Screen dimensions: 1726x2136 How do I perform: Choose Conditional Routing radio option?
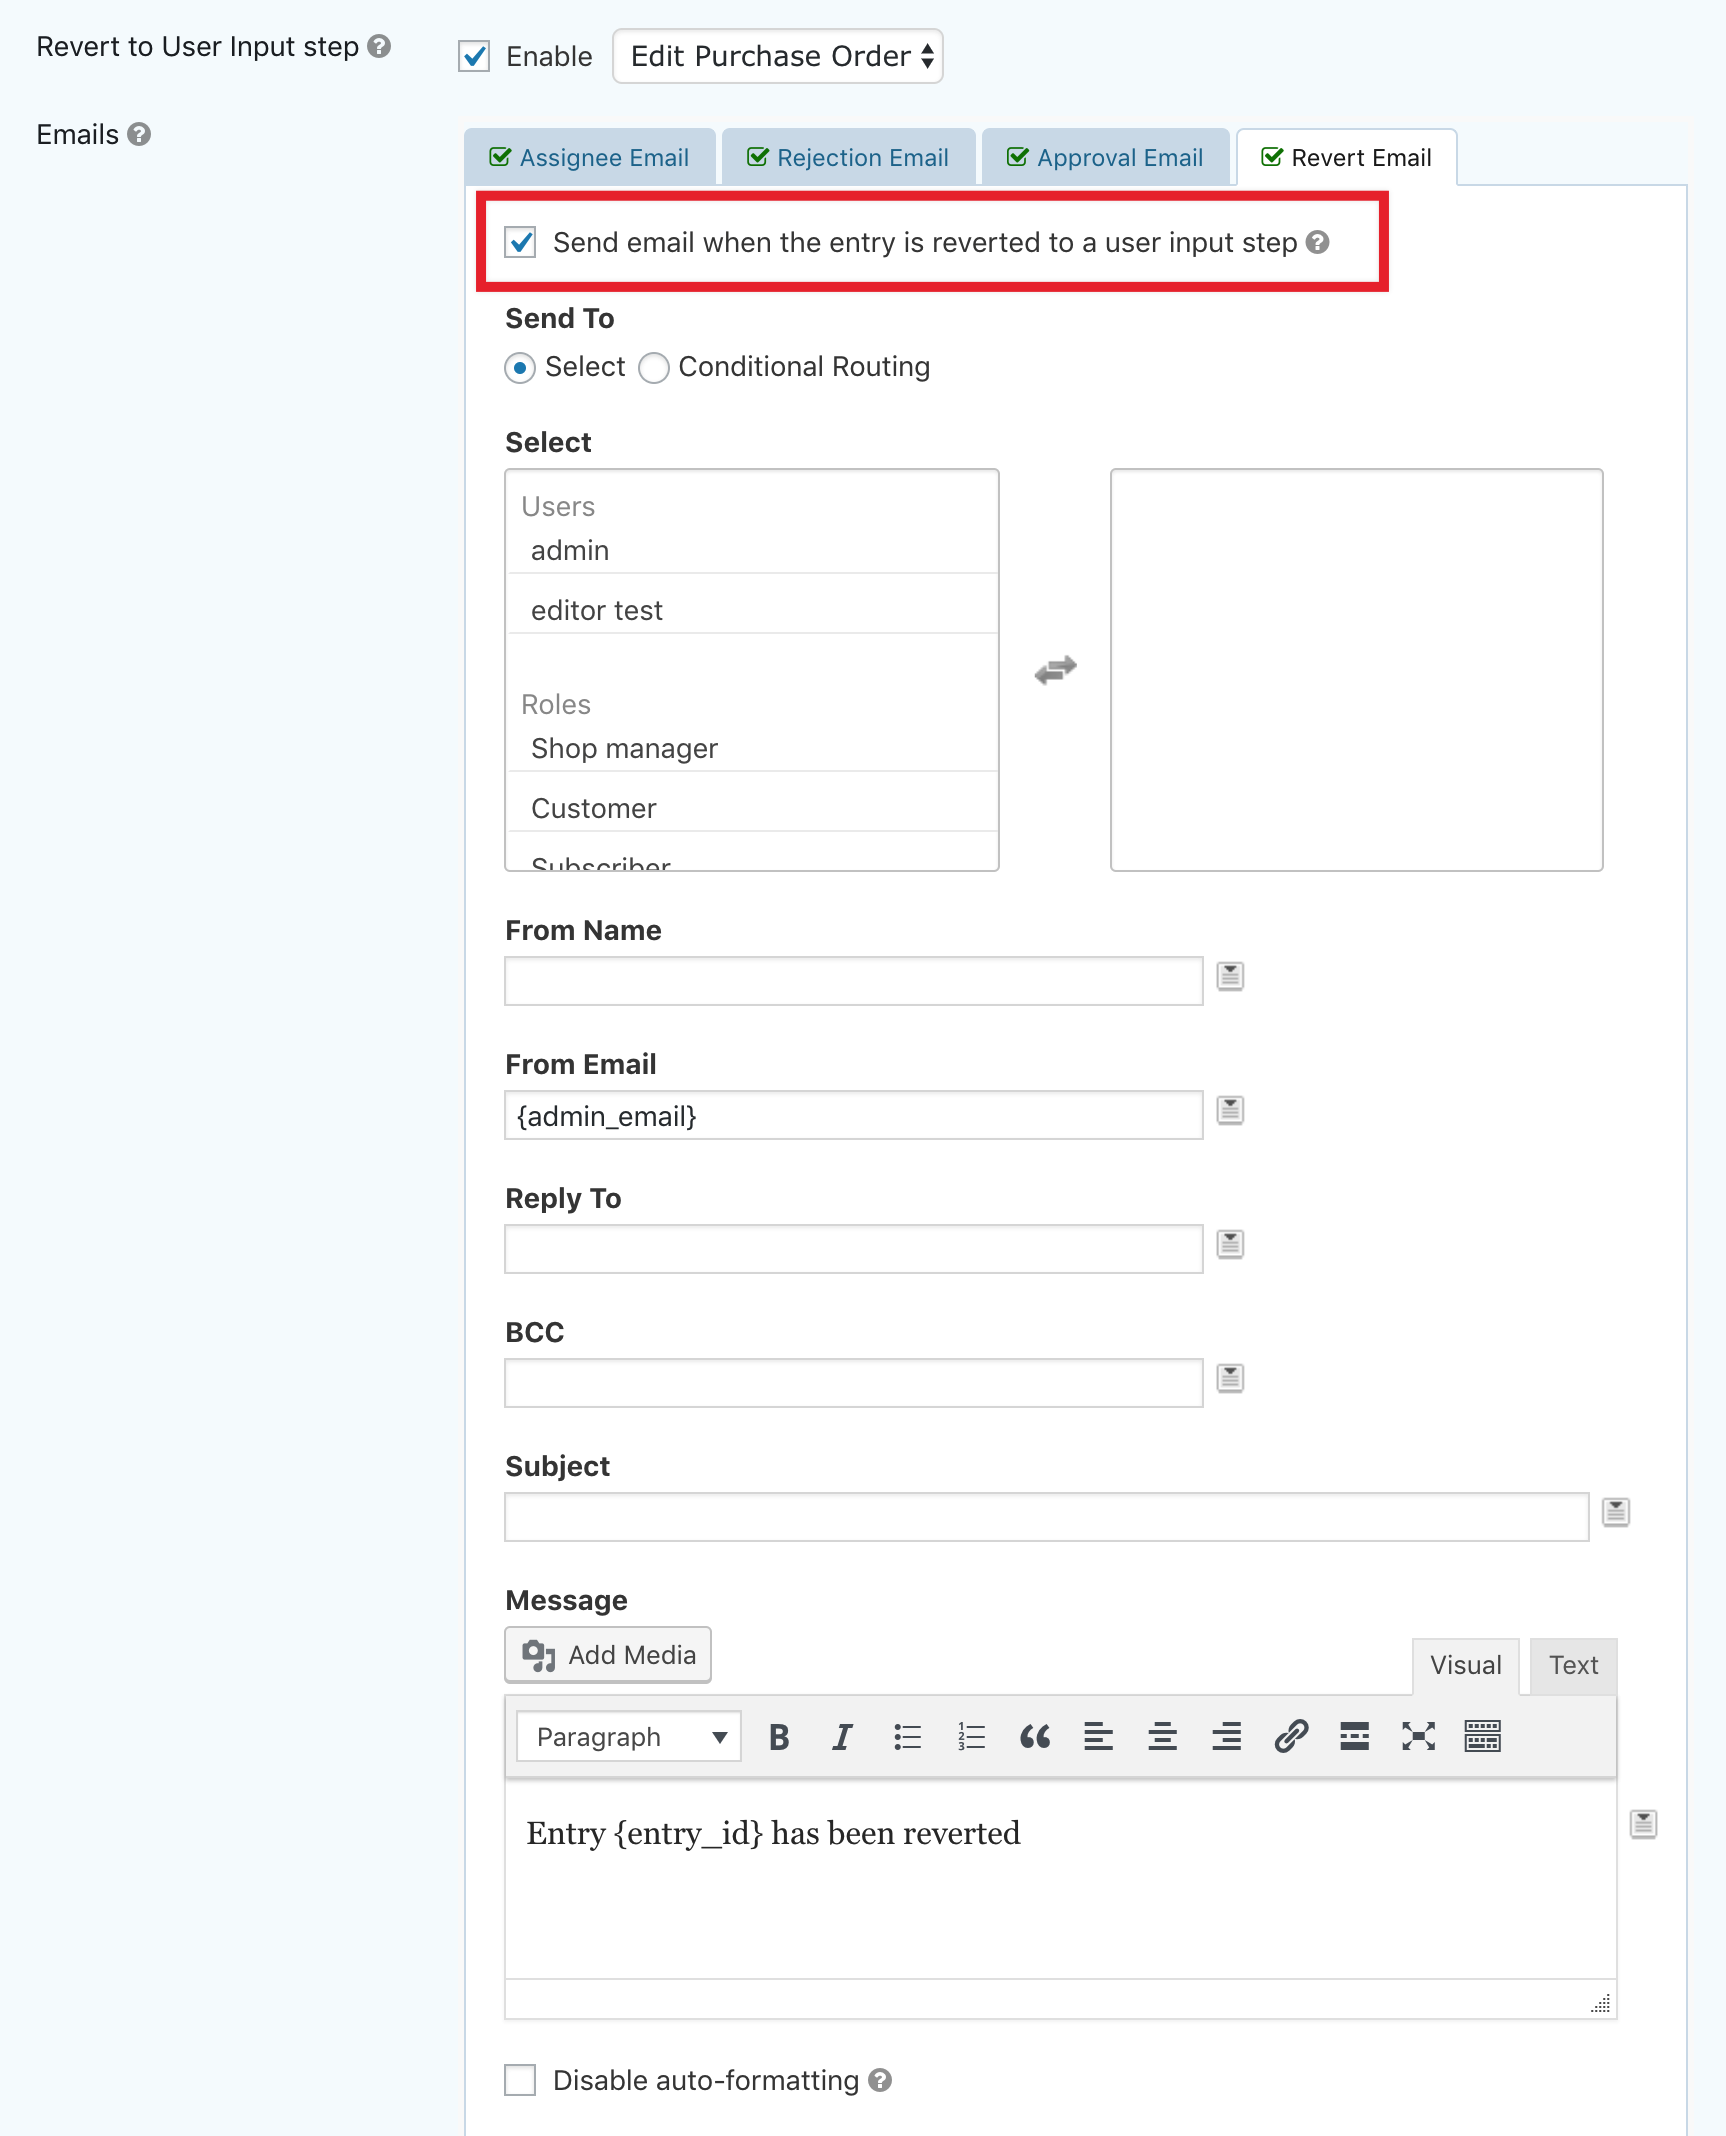tap(654, 367)
